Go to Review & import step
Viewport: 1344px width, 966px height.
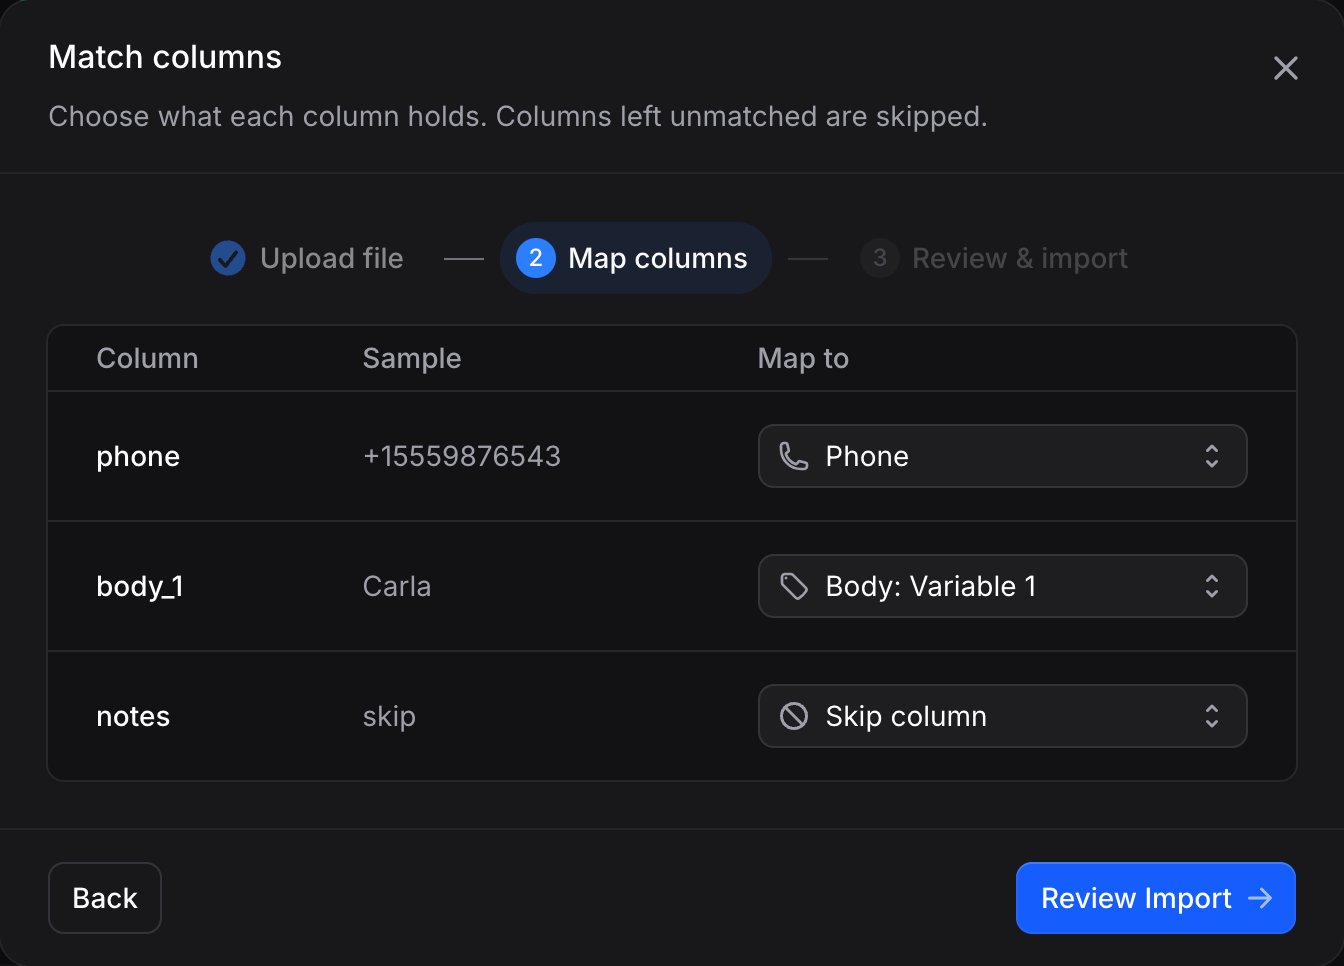point(994,258)
